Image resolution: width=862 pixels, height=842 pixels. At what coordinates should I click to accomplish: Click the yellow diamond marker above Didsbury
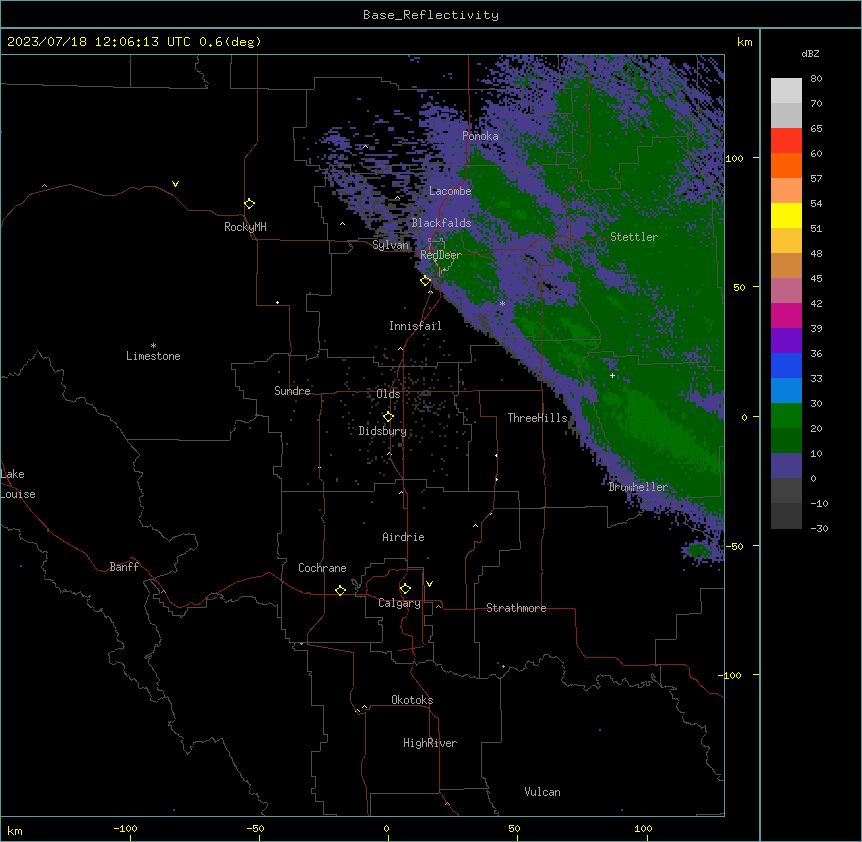(x=388, y=417)
